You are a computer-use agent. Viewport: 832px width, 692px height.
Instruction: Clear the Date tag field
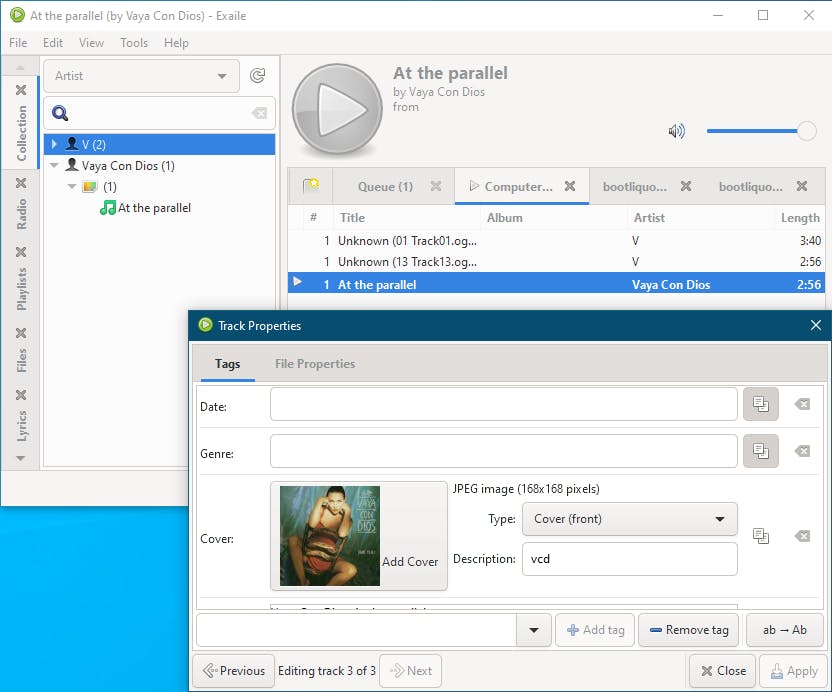[802, 404]
